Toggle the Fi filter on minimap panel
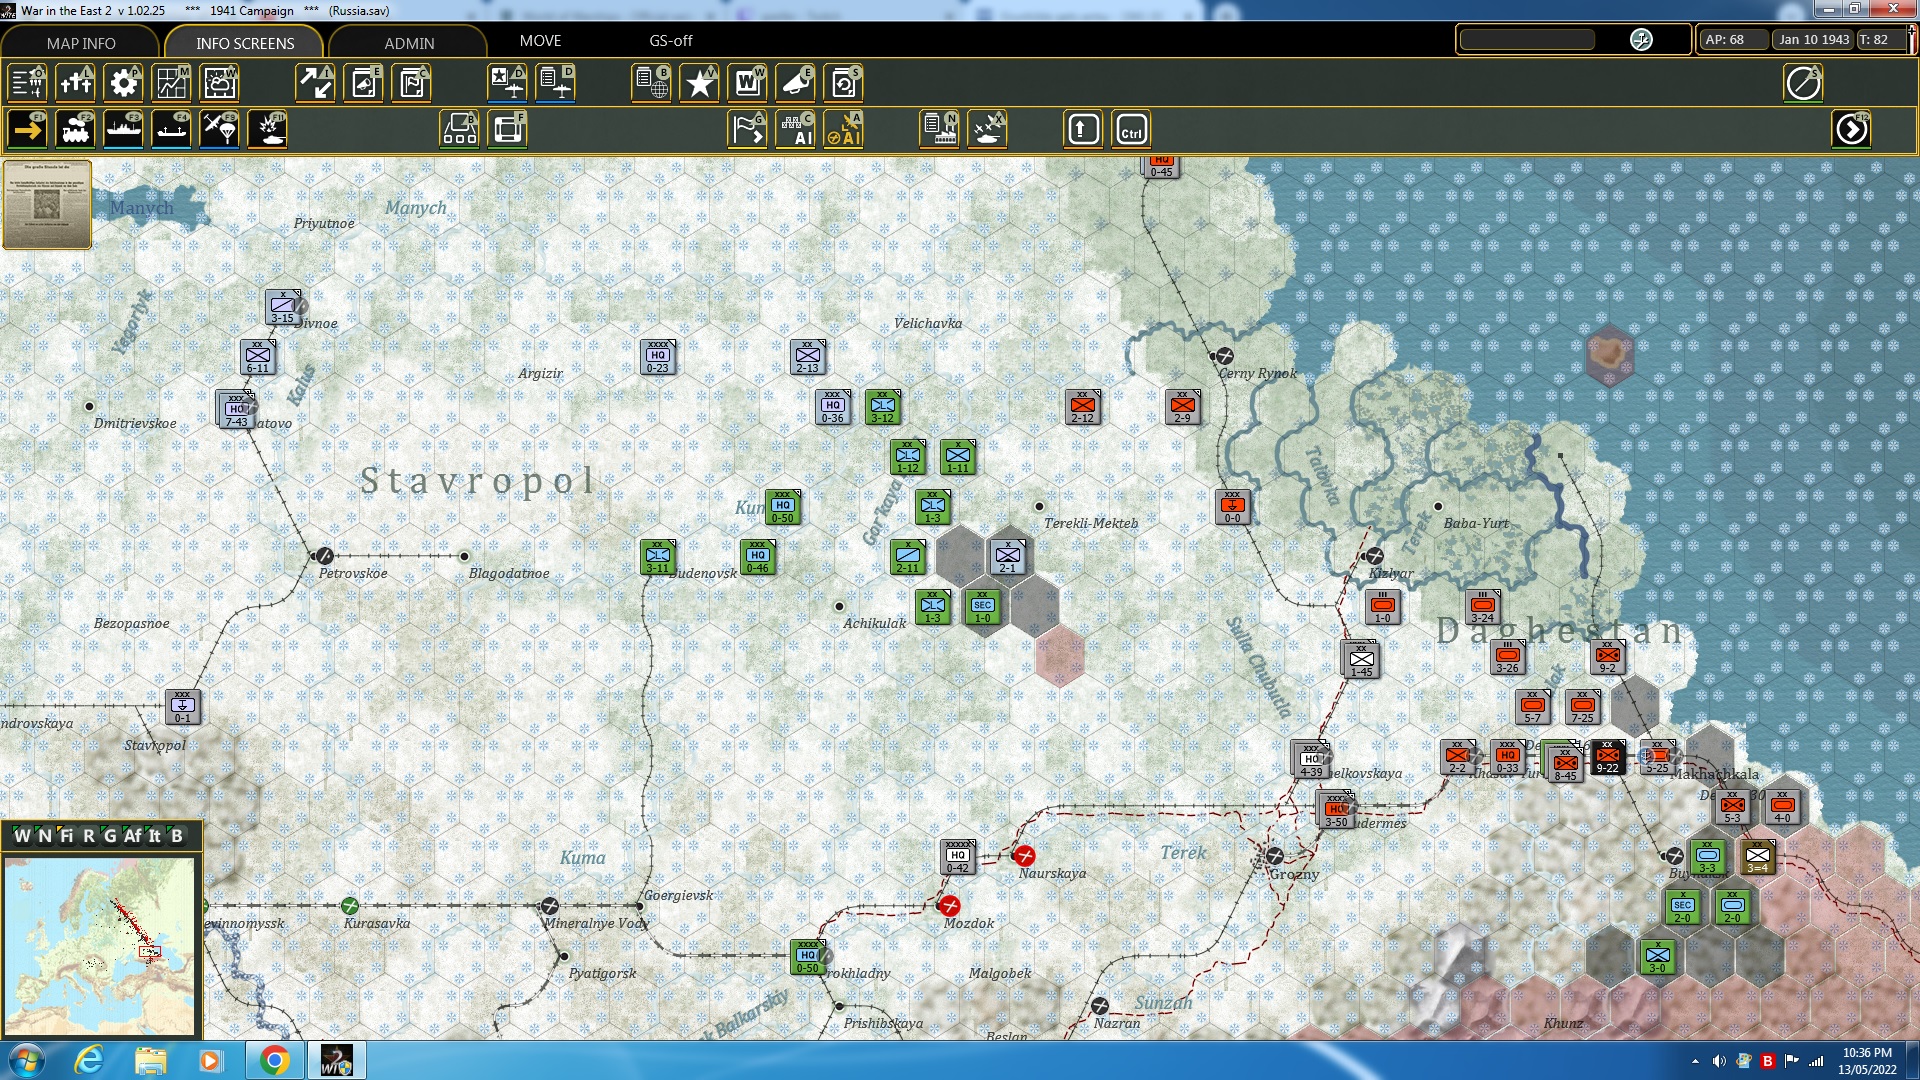Viewport: 1920px width, 1080px height. pyautogui.click(x=67, y=836)
